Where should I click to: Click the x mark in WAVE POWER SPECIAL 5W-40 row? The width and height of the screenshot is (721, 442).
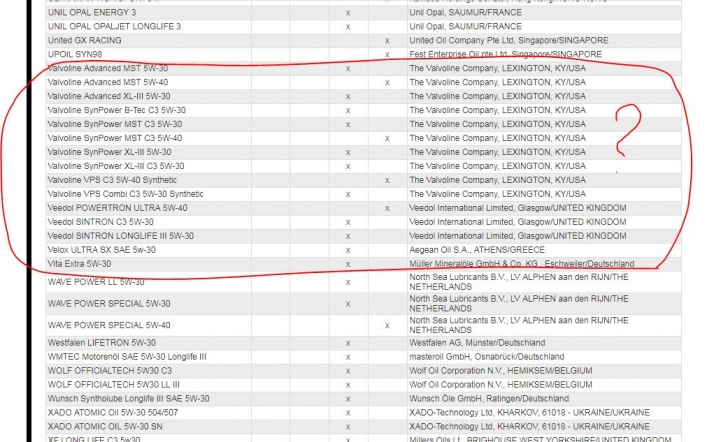(x=387, y=326)
